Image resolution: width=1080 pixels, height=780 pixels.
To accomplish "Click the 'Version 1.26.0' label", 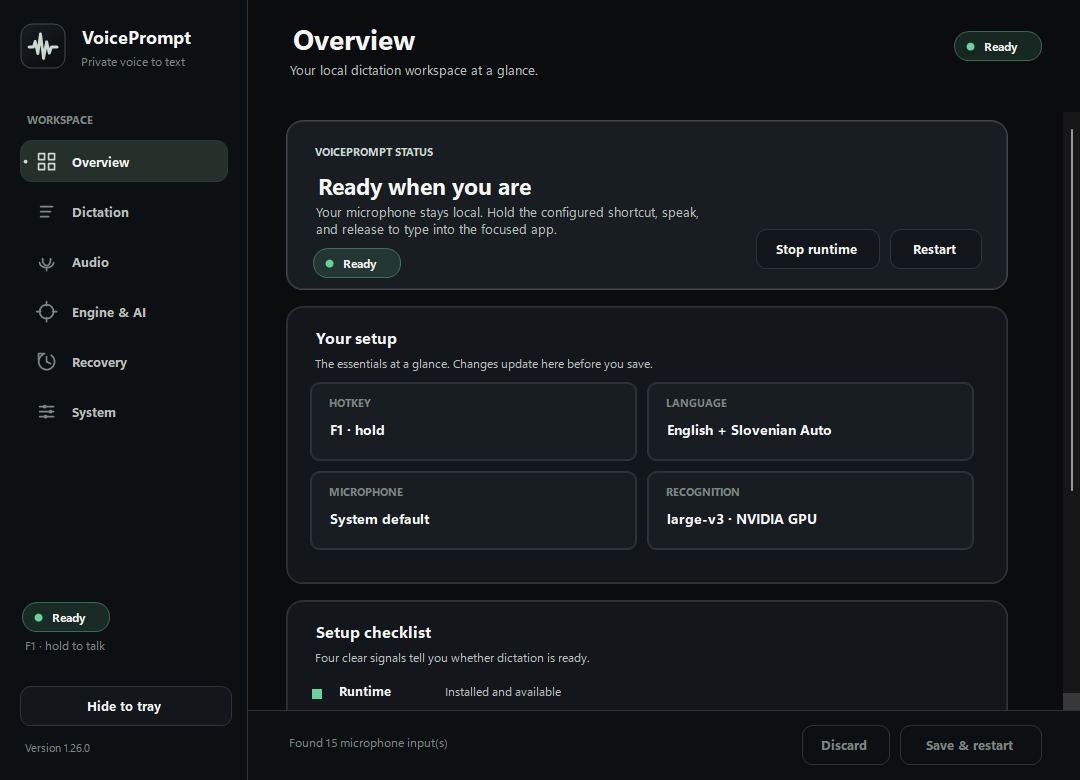I will [x=57, y=748].
